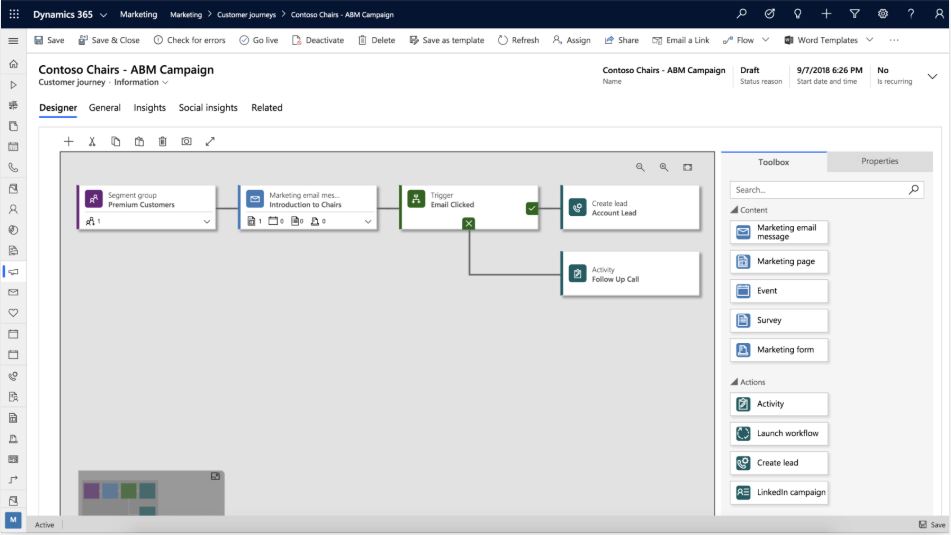951x535 pixels.
Task: Select the LinkedIn campaign tile in Toolbox
Action: pyautogui.click(x=779, y=492)
